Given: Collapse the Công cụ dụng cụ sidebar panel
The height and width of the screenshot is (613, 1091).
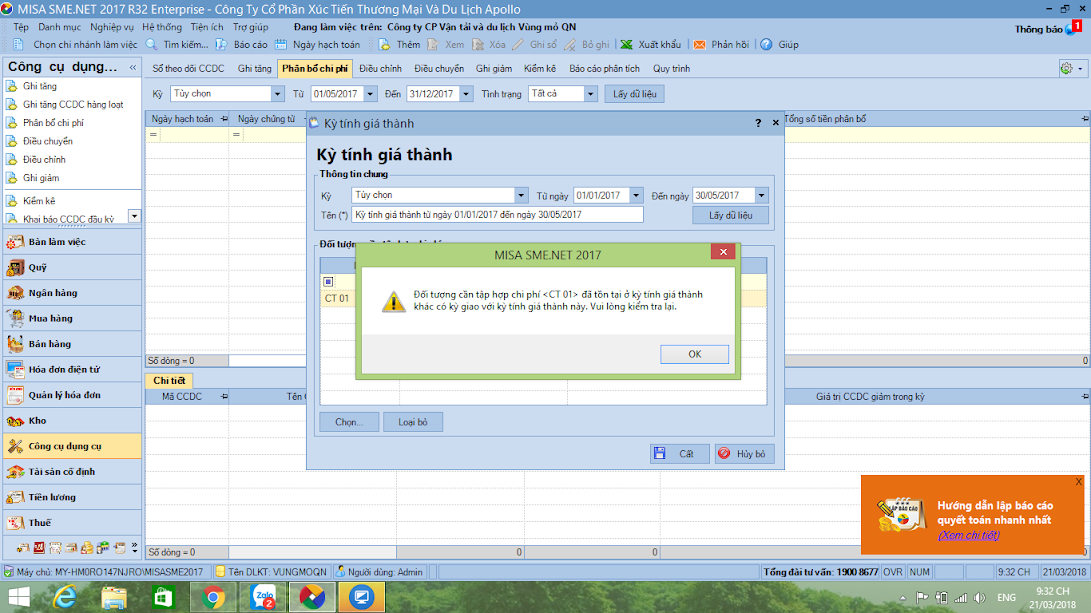Looking at the screenshot, I should (x=133, y=67).
